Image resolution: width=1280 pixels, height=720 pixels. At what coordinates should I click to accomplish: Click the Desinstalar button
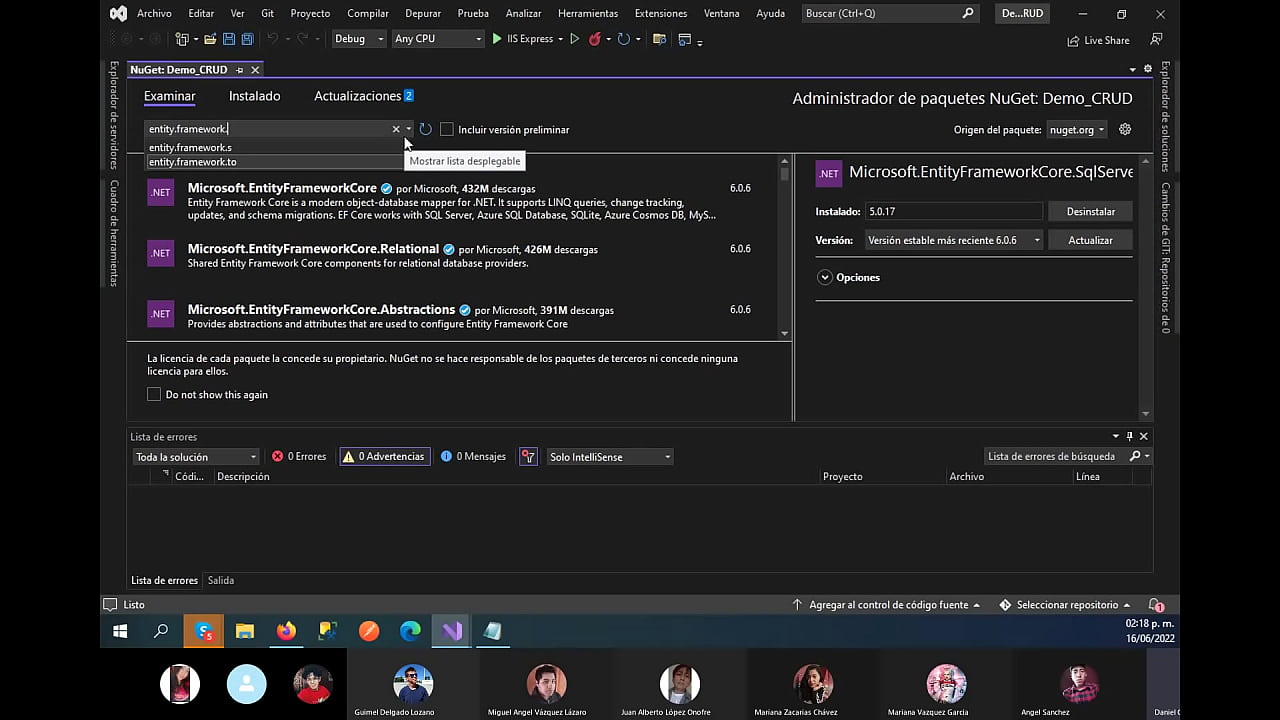(x=1090, y=211)
